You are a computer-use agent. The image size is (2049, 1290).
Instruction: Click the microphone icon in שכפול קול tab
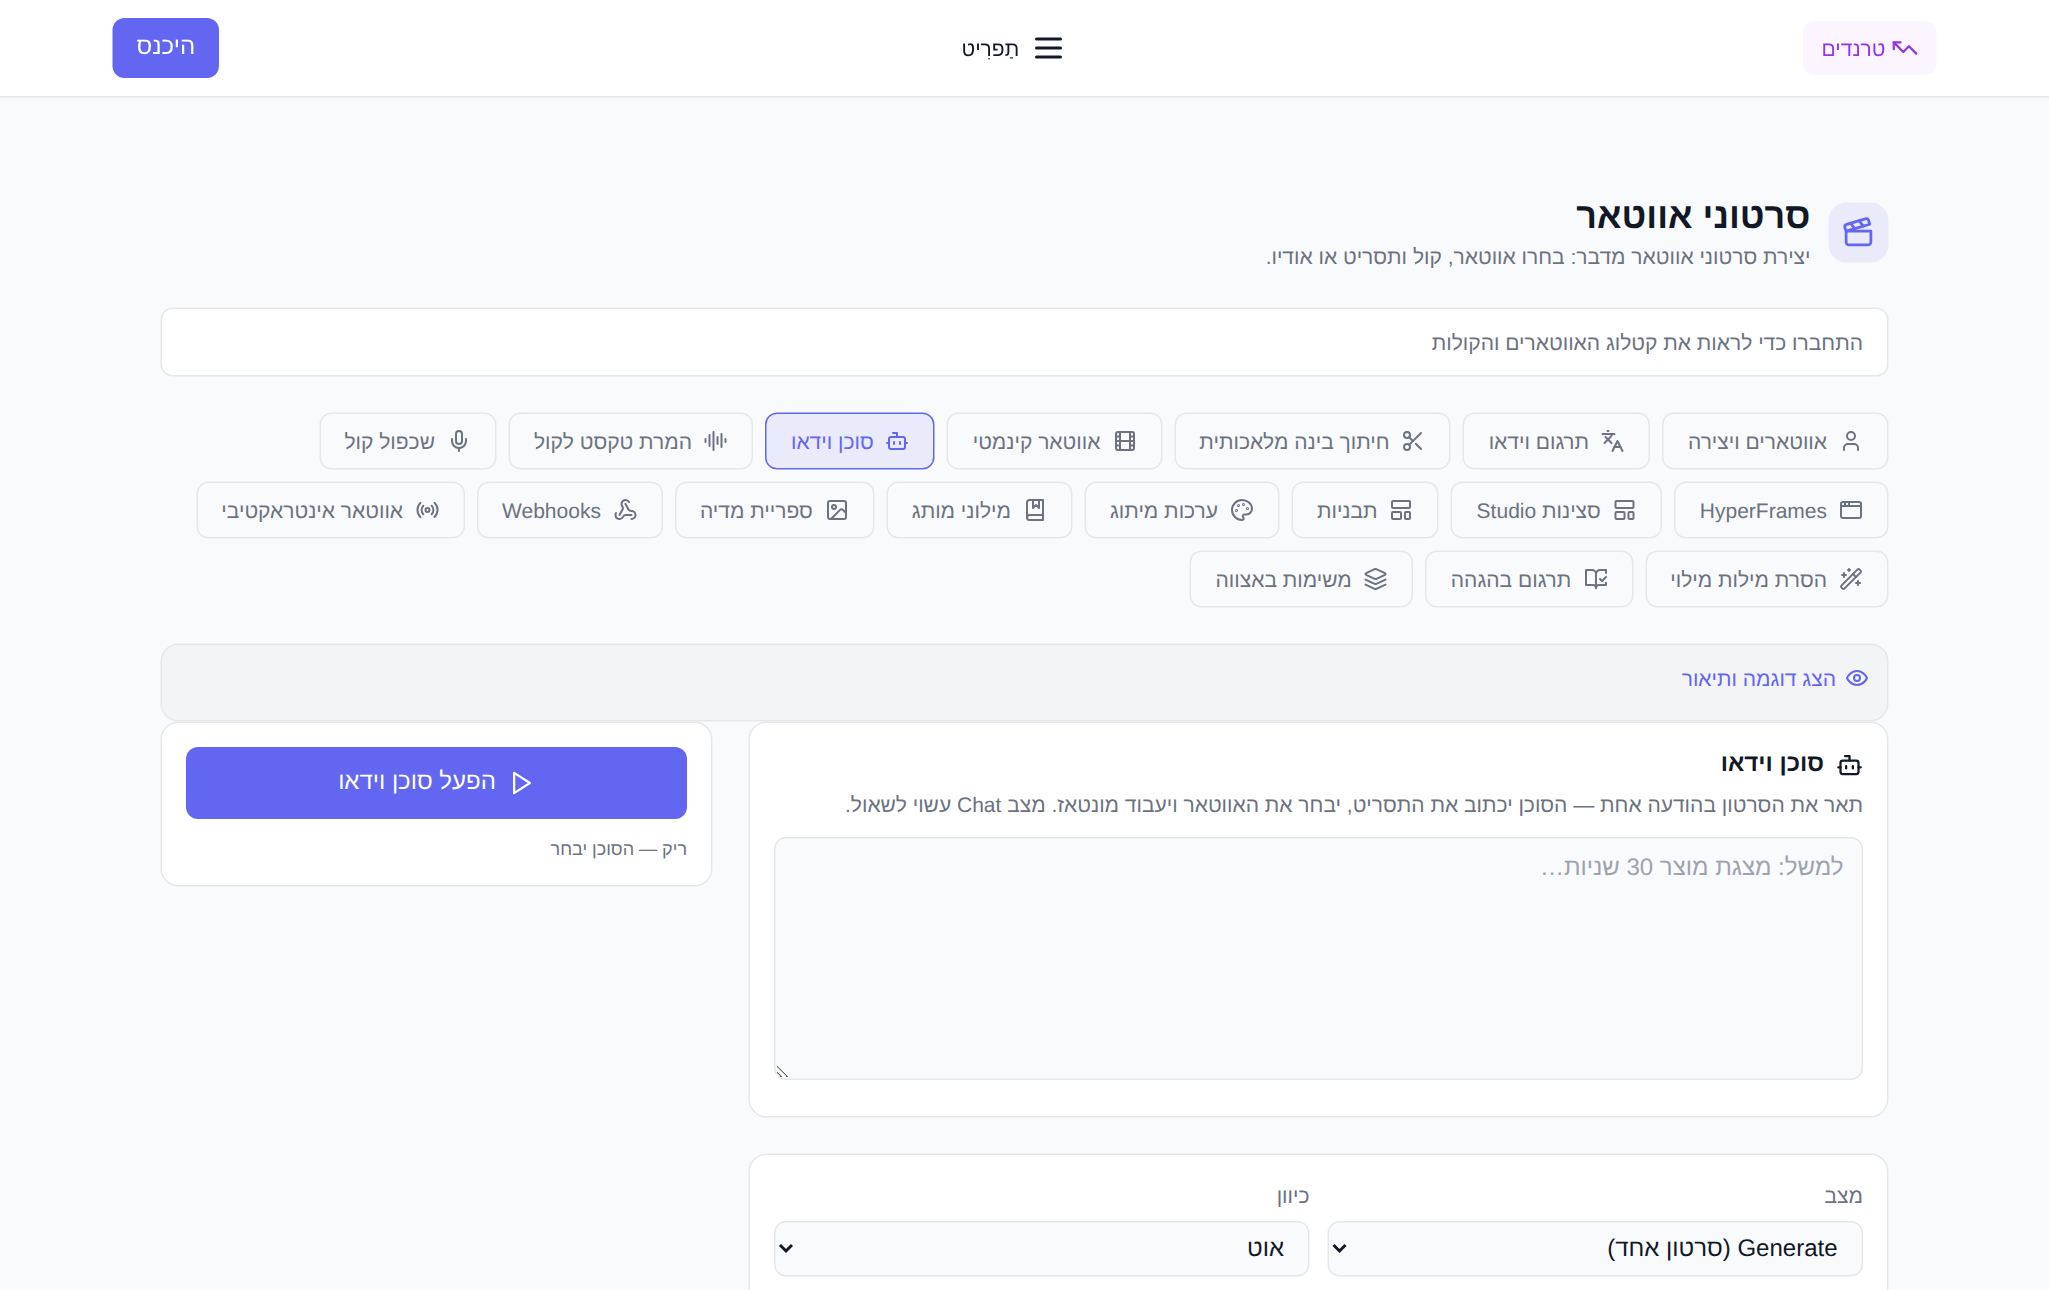point(459,441)
